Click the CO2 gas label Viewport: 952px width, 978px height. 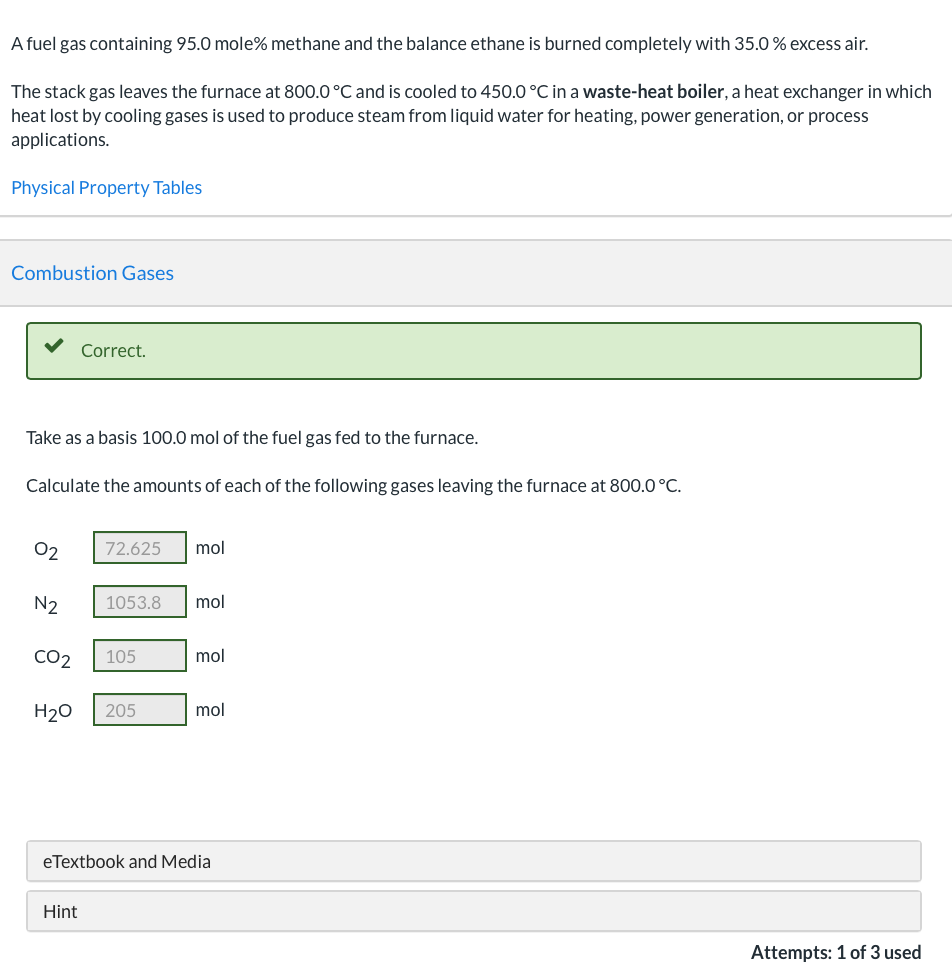[52, 658]
